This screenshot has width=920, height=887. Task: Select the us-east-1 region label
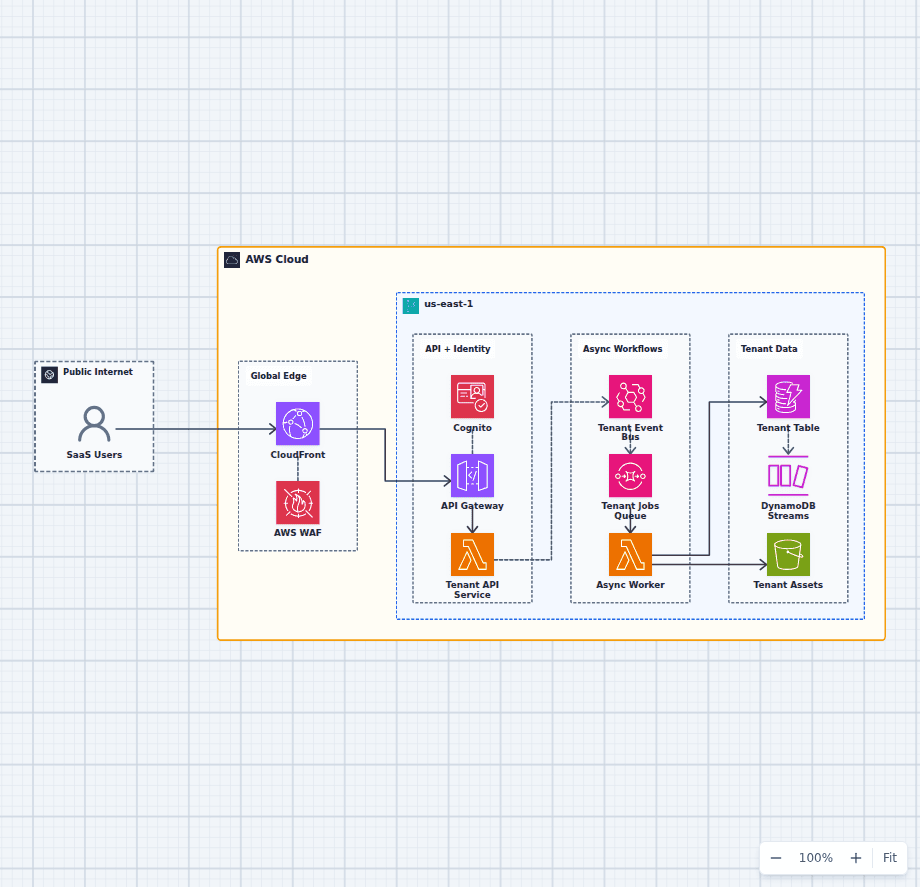(x=448, y=304)
